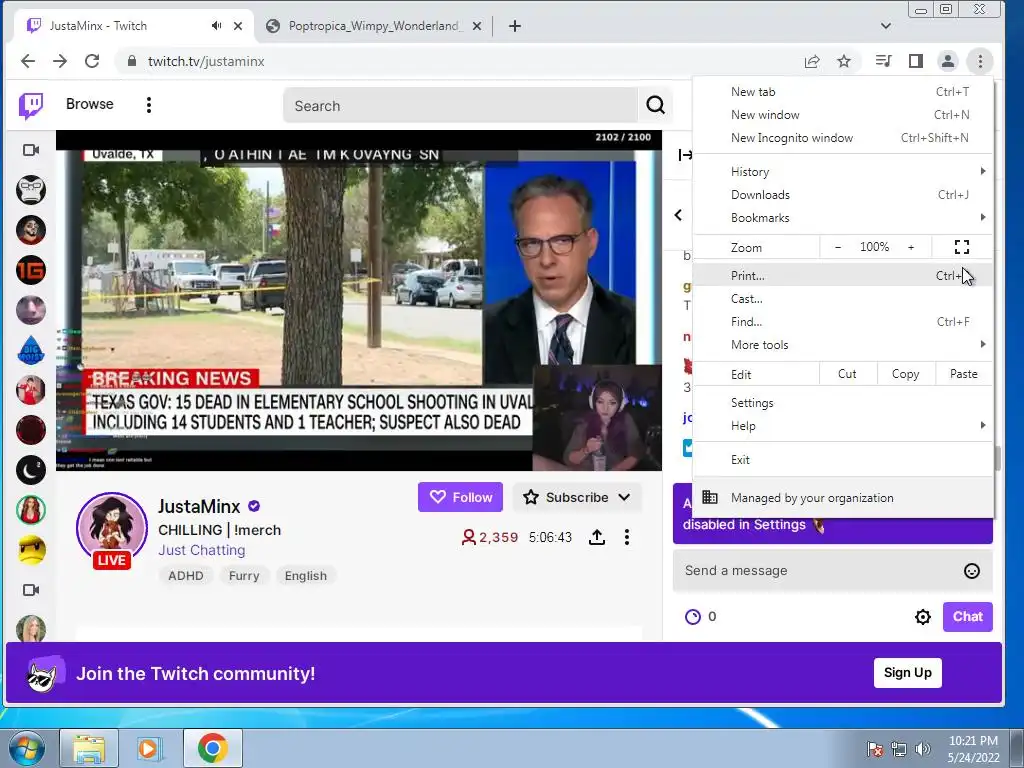Click the Twitch logo home icon
1024x768 pixels.
coord(31,105)
